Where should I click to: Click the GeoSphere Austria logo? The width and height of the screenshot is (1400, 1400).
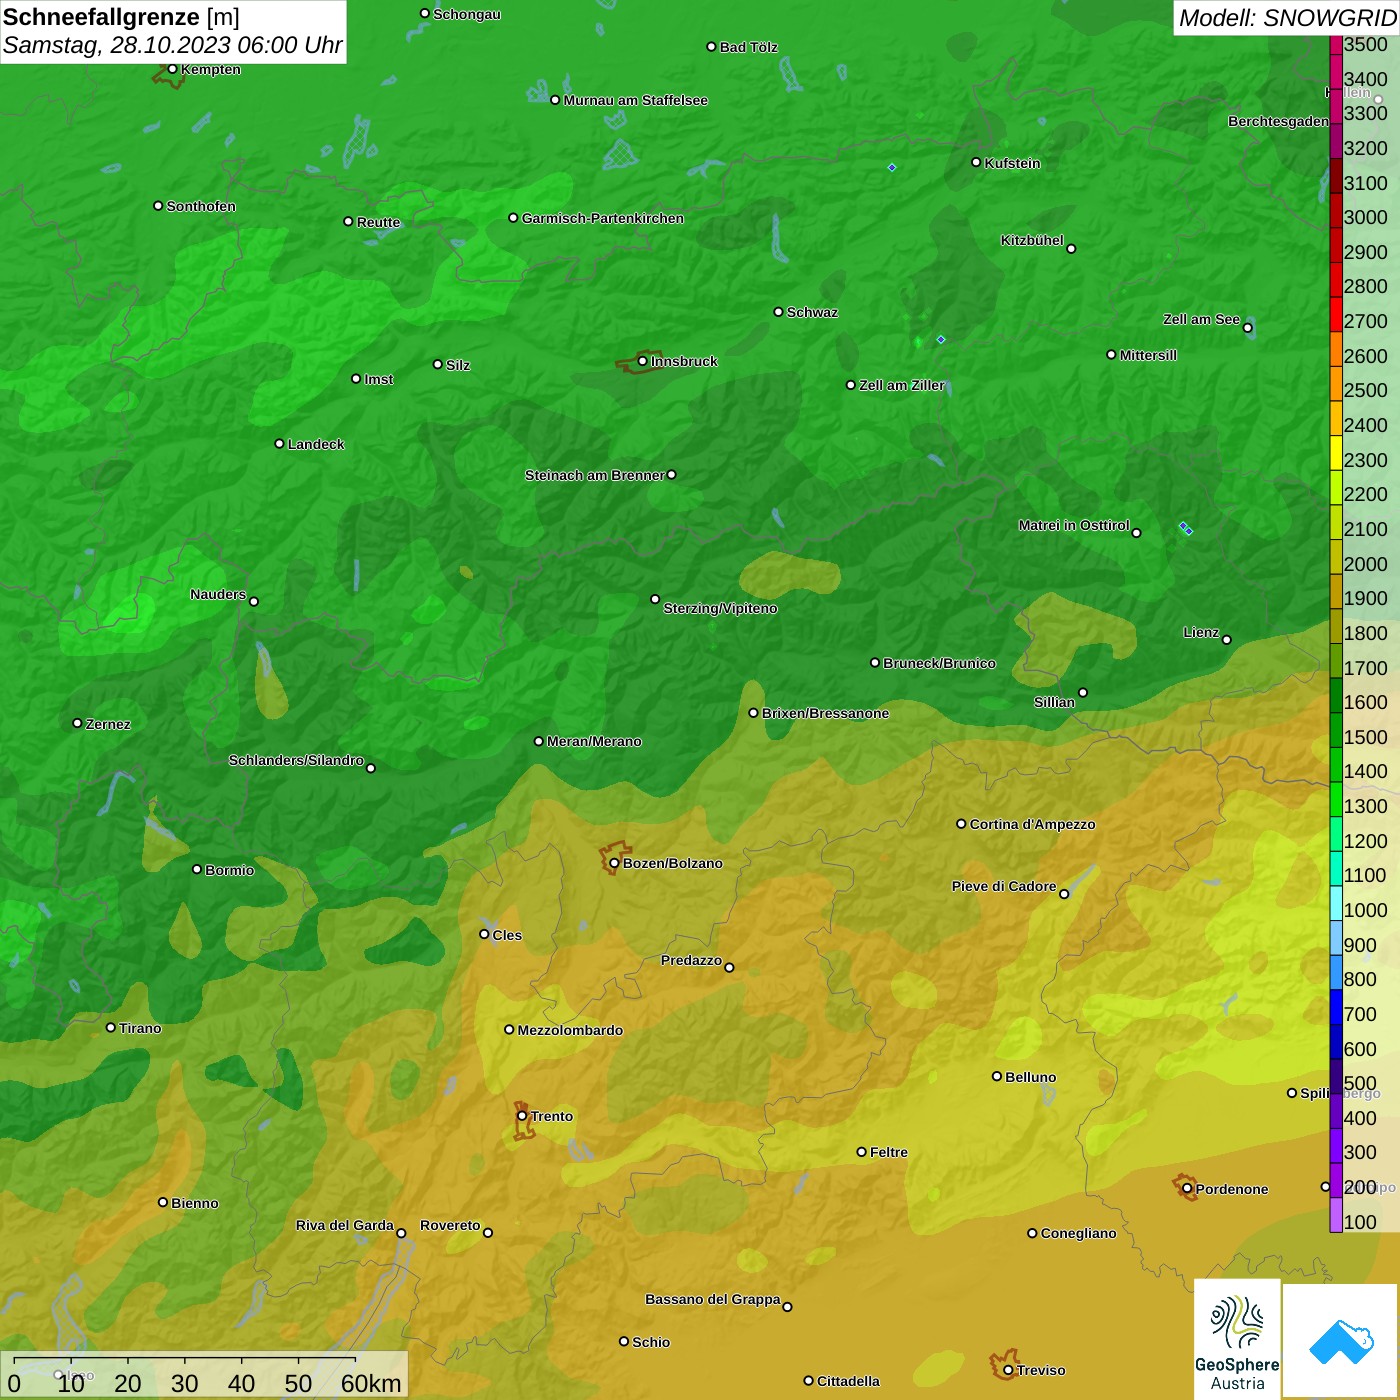pyautogui.click(x=1237, y=1339)
